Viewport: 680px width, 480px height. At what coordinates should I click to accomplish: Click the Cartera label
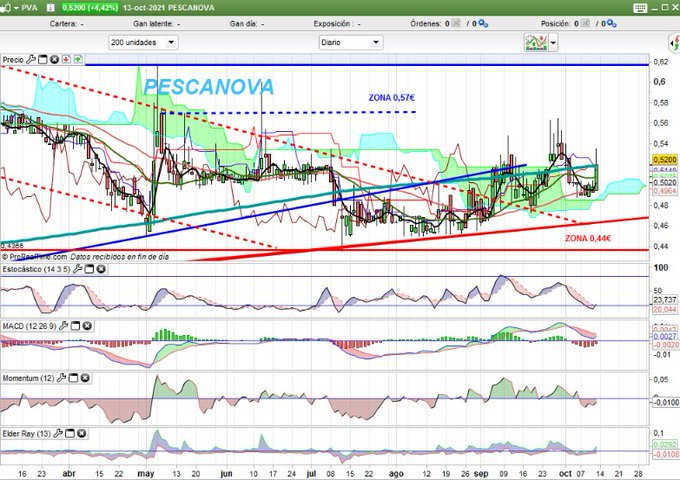[x=63, y=24]
